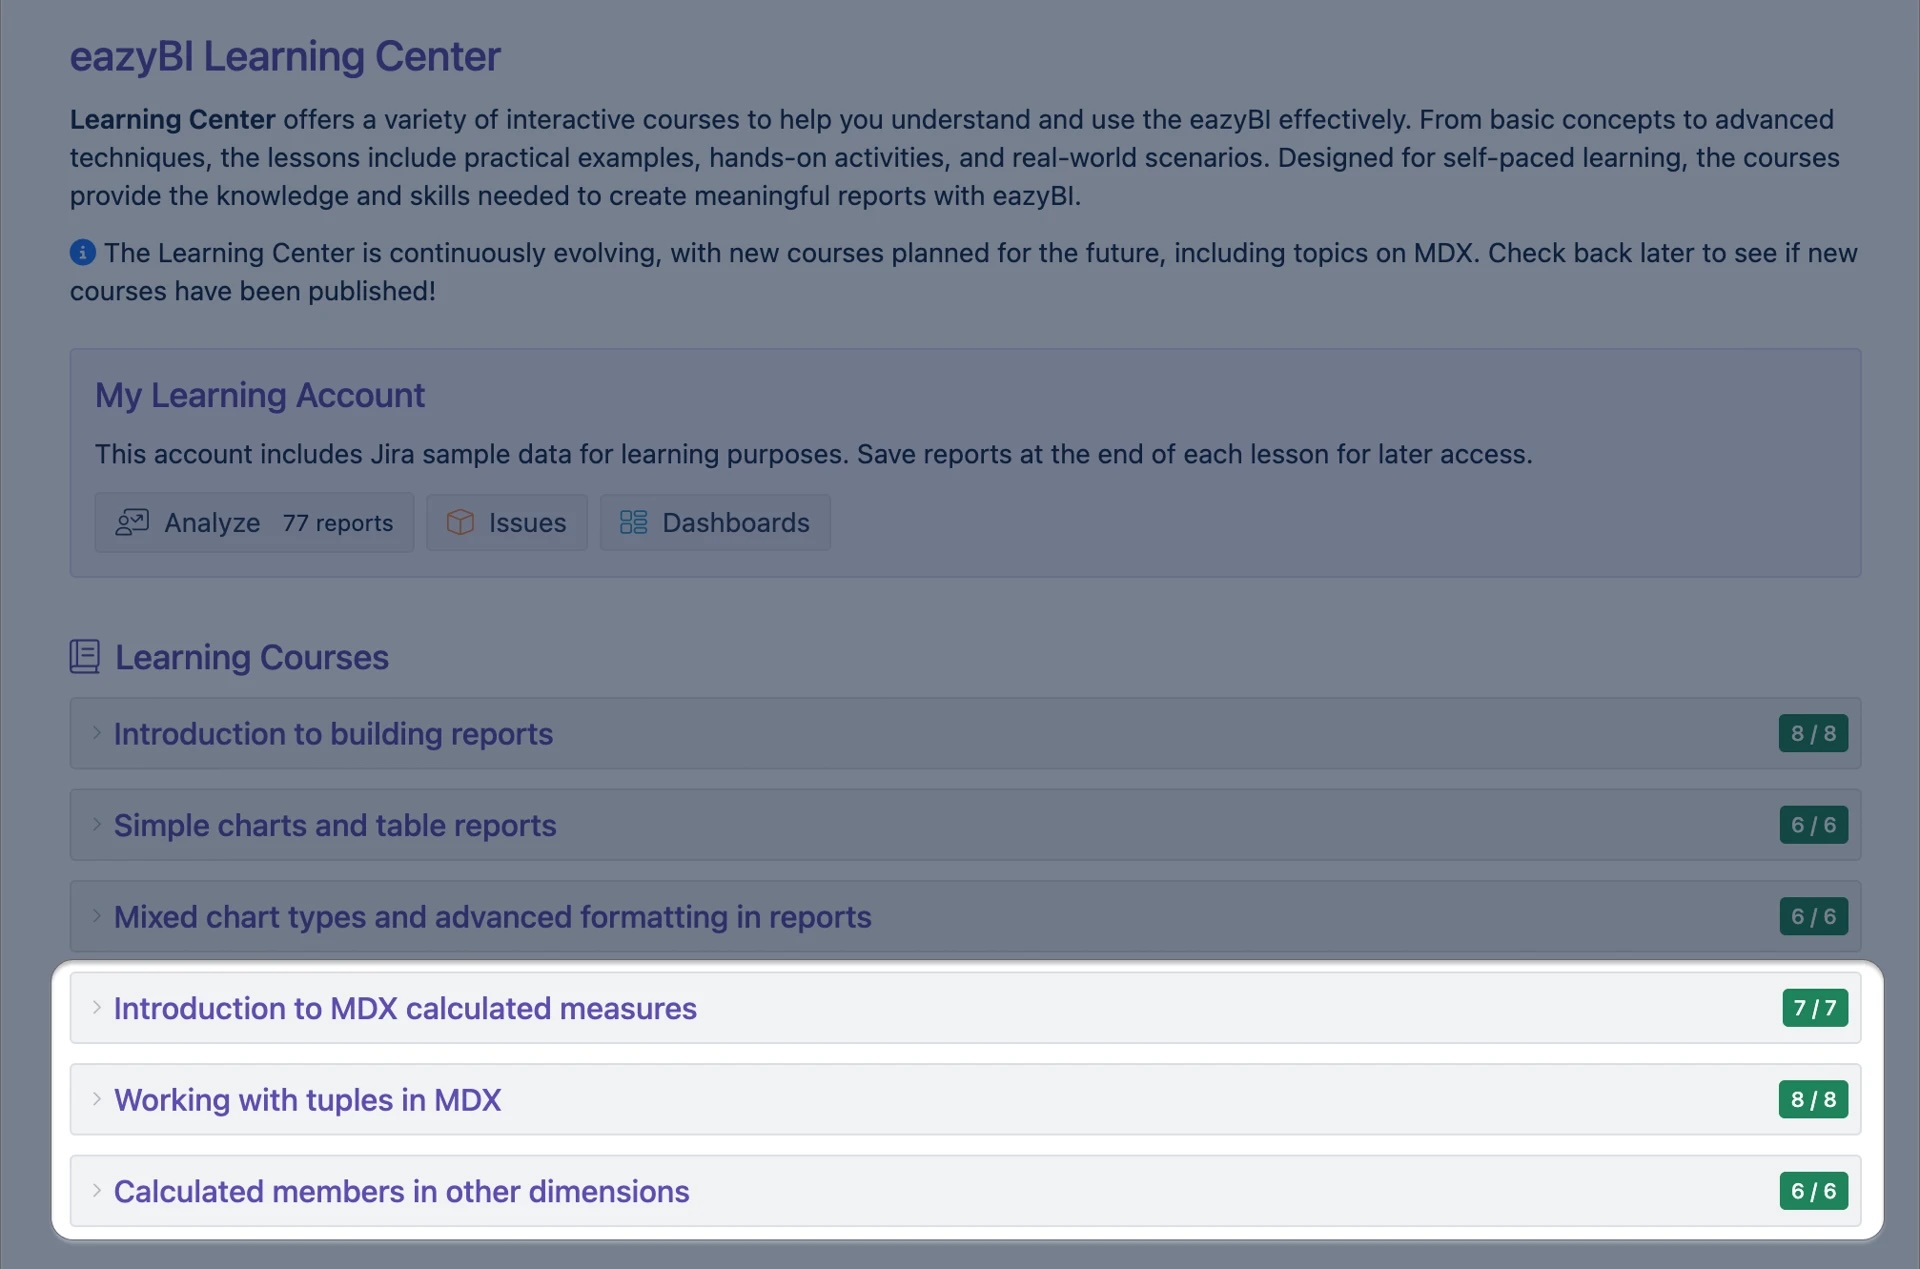Click the blue info icon

[83, 253]
